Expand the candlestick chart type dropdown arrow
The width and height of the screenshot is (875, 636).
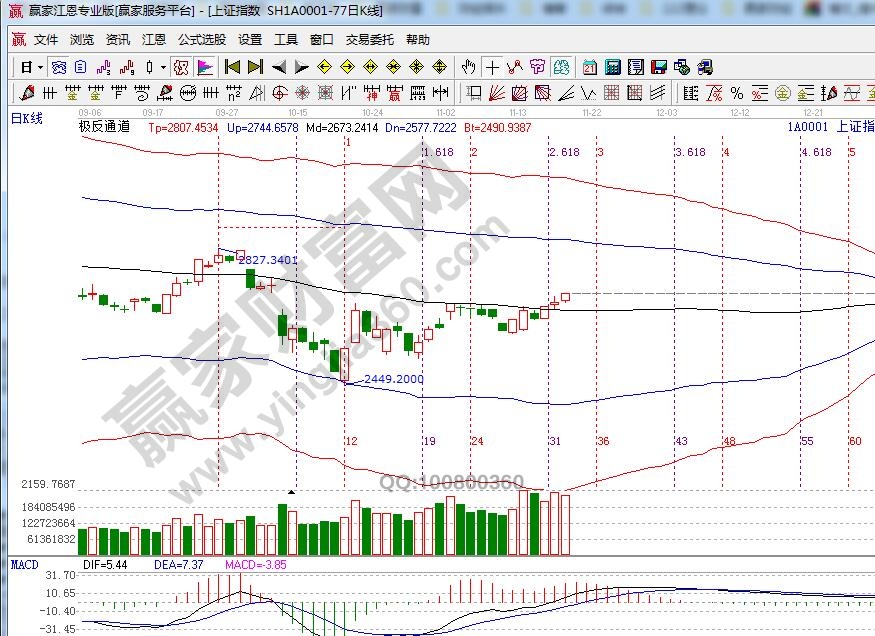click(x=164, y=67)
